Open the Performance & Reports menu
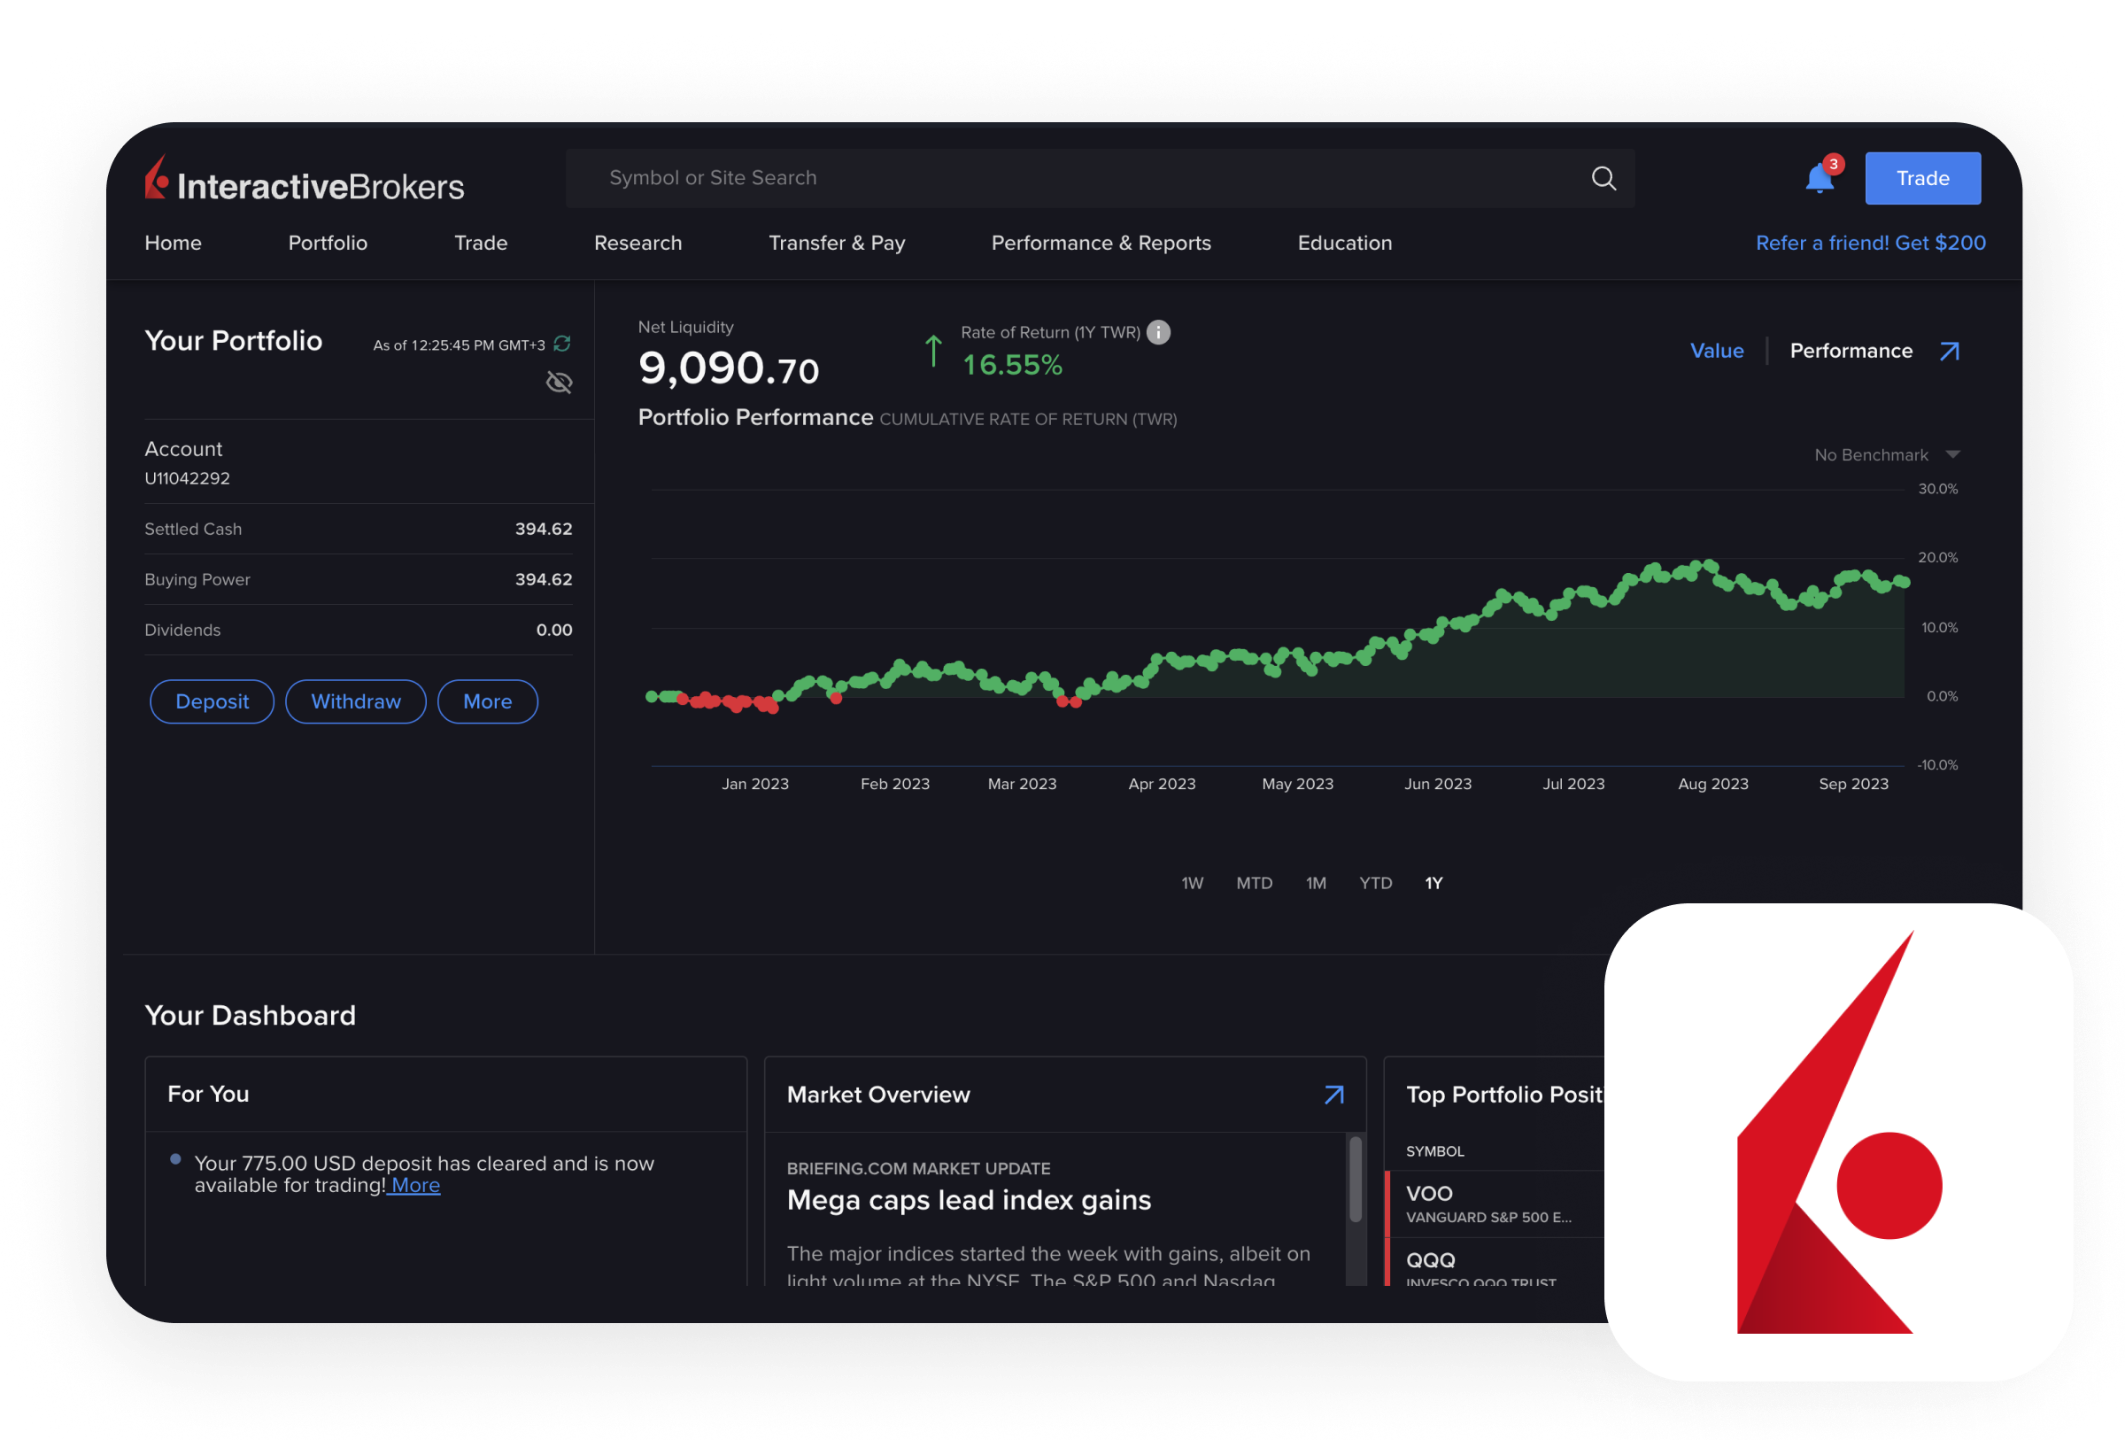This screenshot has width=2125, height=1440. (x=1100, y=243)
